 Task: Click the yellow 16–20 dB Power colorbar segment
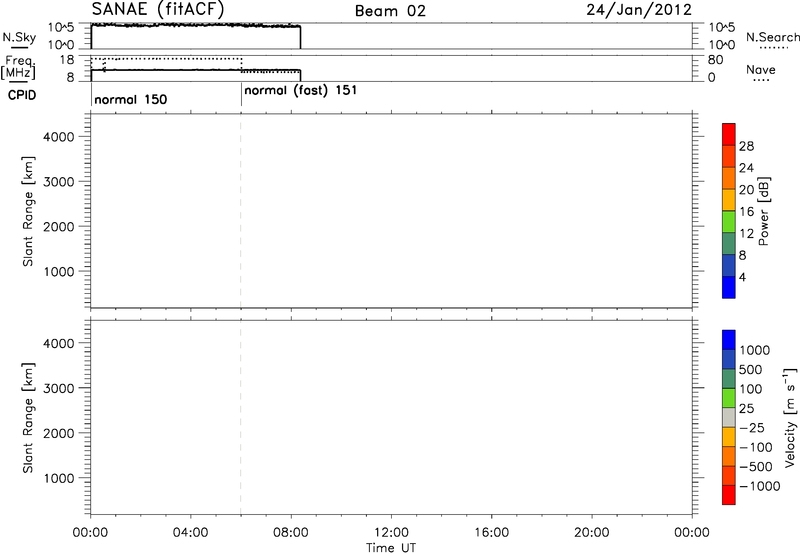tap(729, 199)
